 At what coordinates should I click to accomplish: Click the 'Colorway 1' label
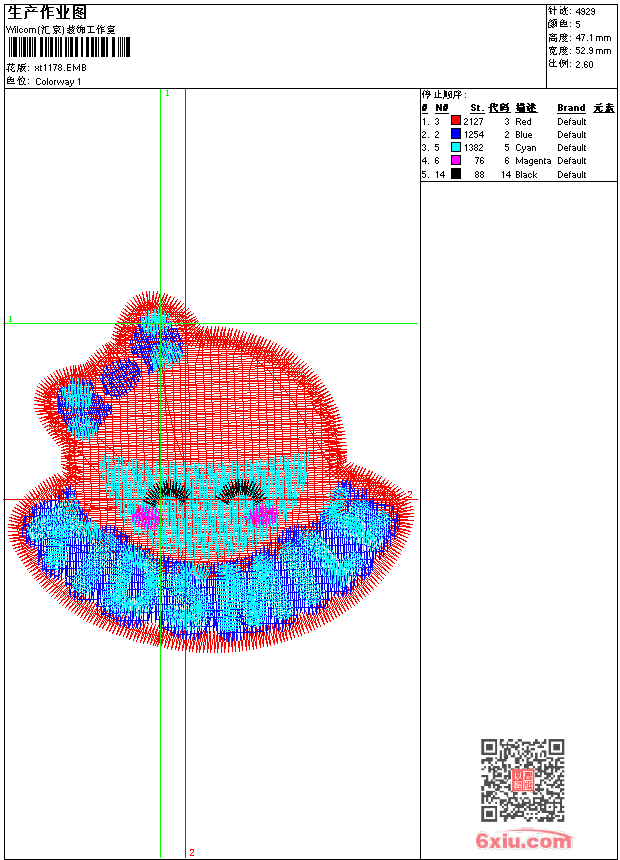(x=58, y=82)
